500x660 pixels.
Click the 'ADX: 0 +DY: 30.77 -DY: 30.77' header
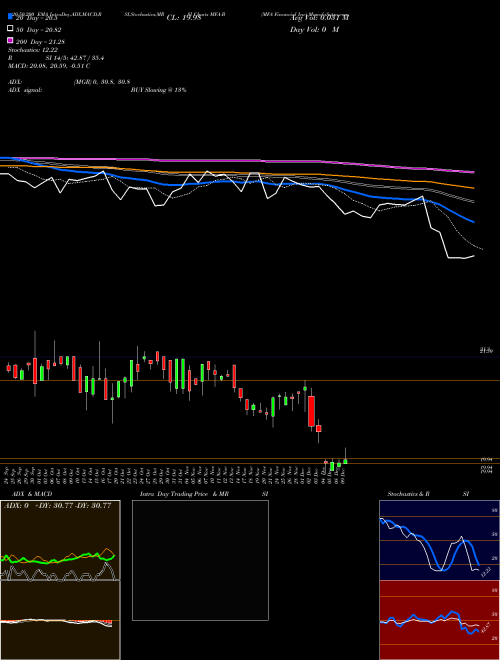pos(57,505)
